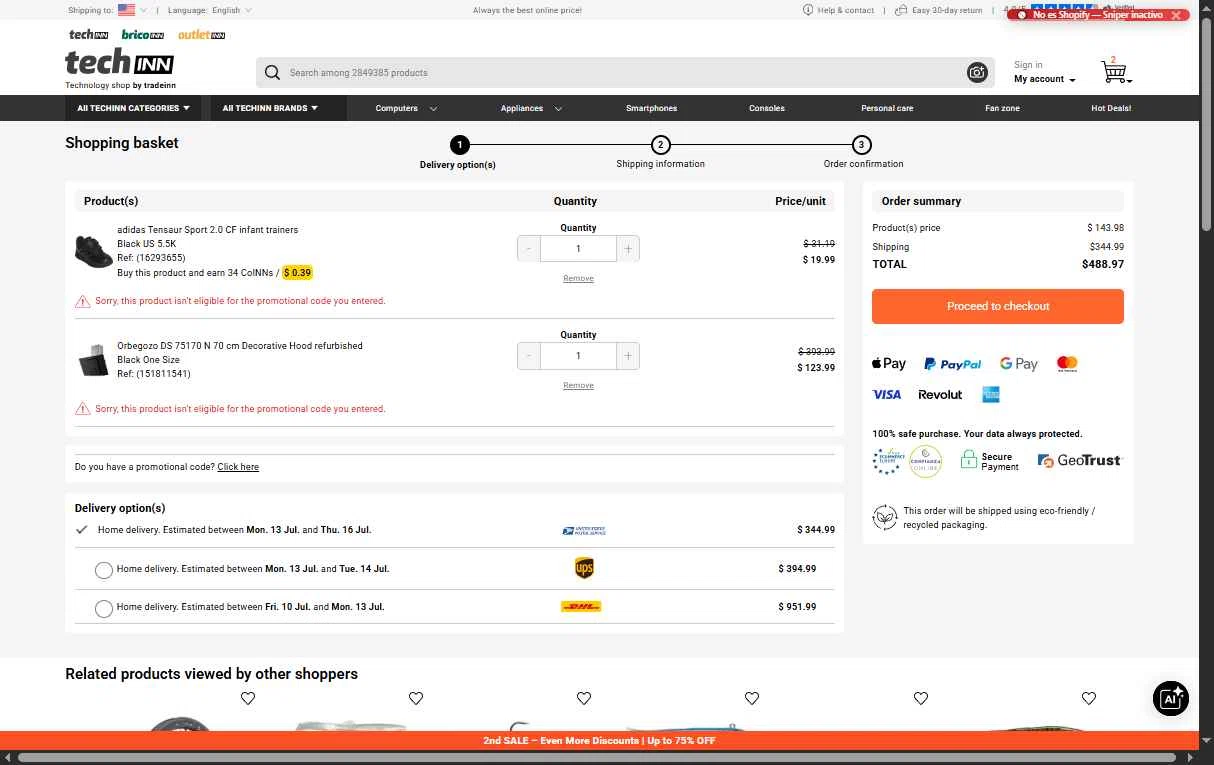Click the Secure Payment lock icon
The width and height of the screenshot is (1214, 765).
(968, 459)
